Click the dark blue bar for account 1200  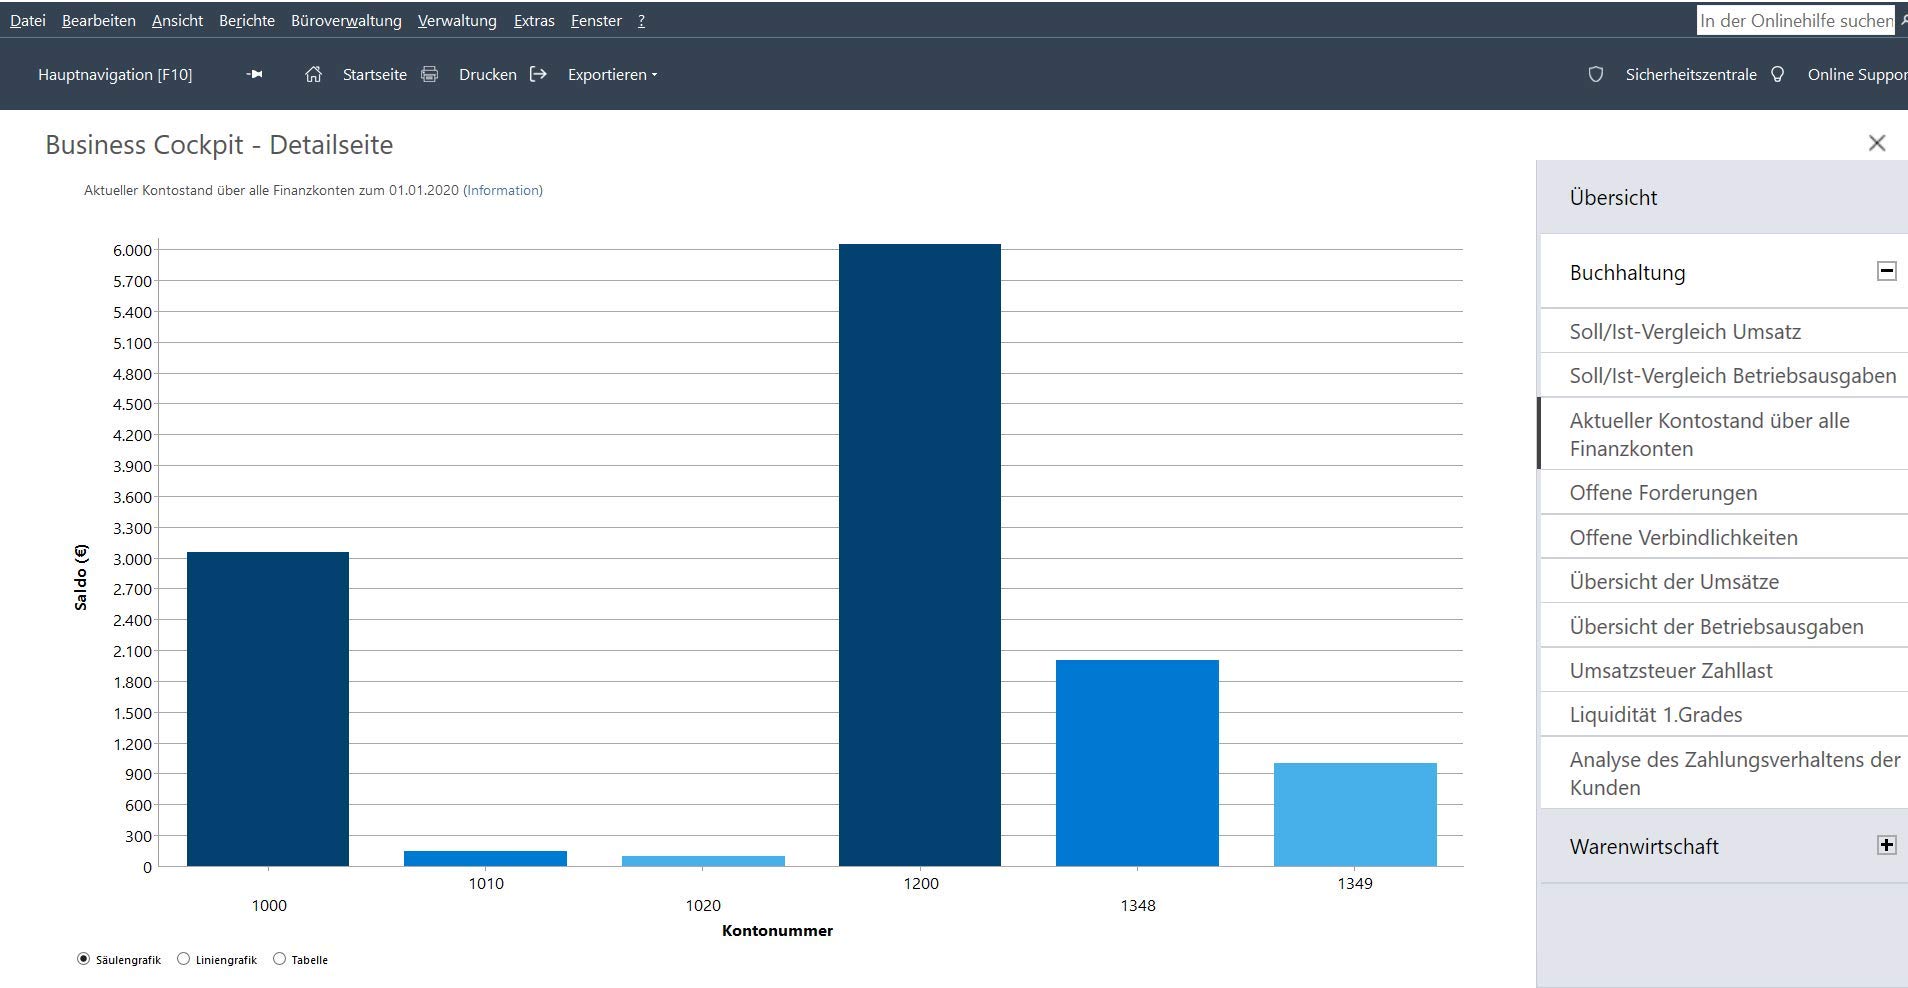920,555
